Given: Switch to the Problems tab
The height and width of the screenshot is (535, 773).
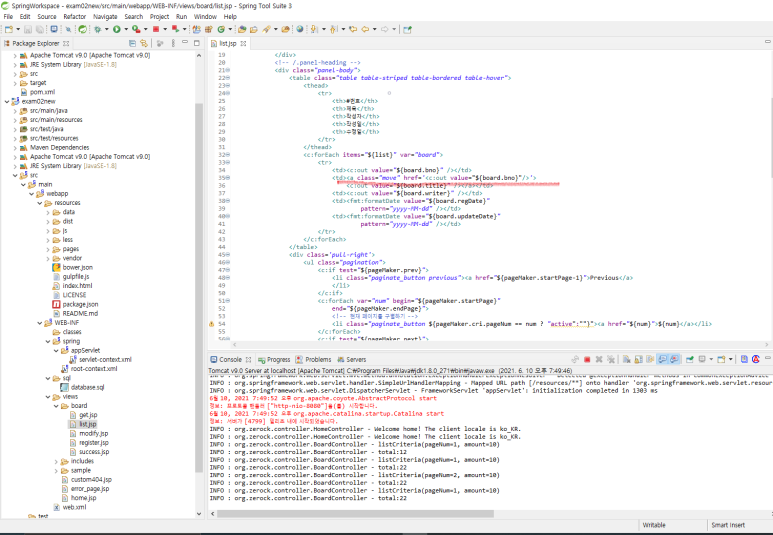Looking at the screenshot, I should click(313, 359).
